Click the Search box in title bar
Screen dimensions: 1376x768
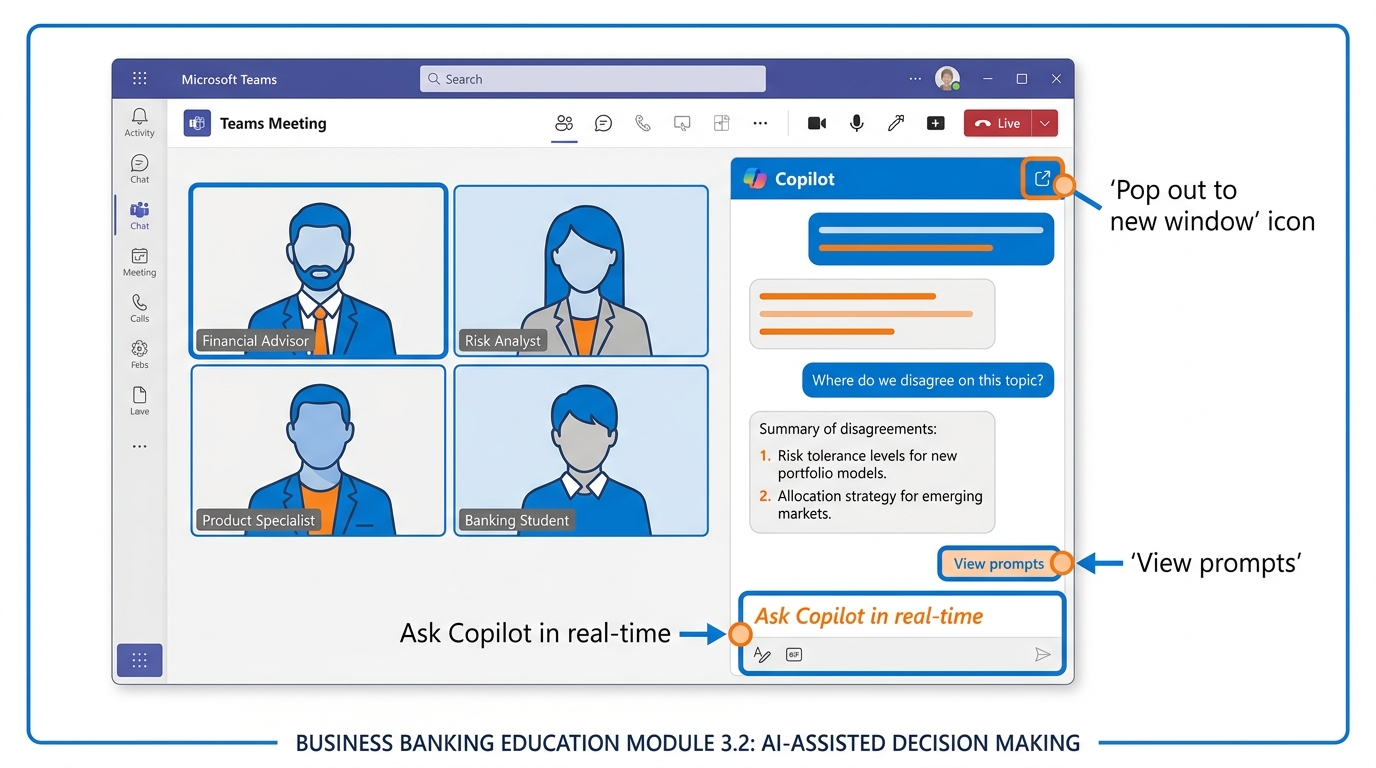593,79
